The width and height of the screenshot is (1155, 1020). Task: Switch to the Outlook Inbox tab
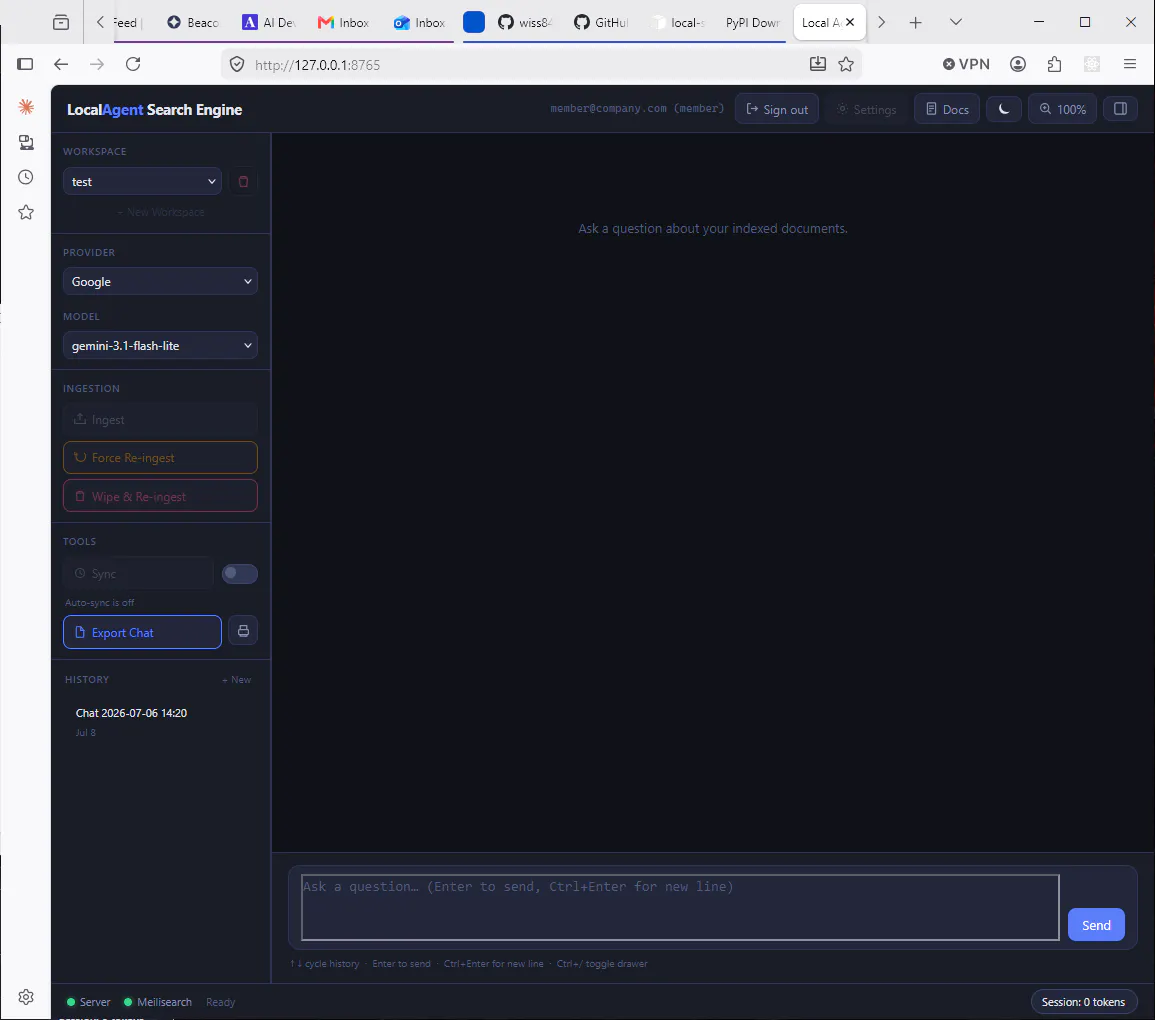420,22
